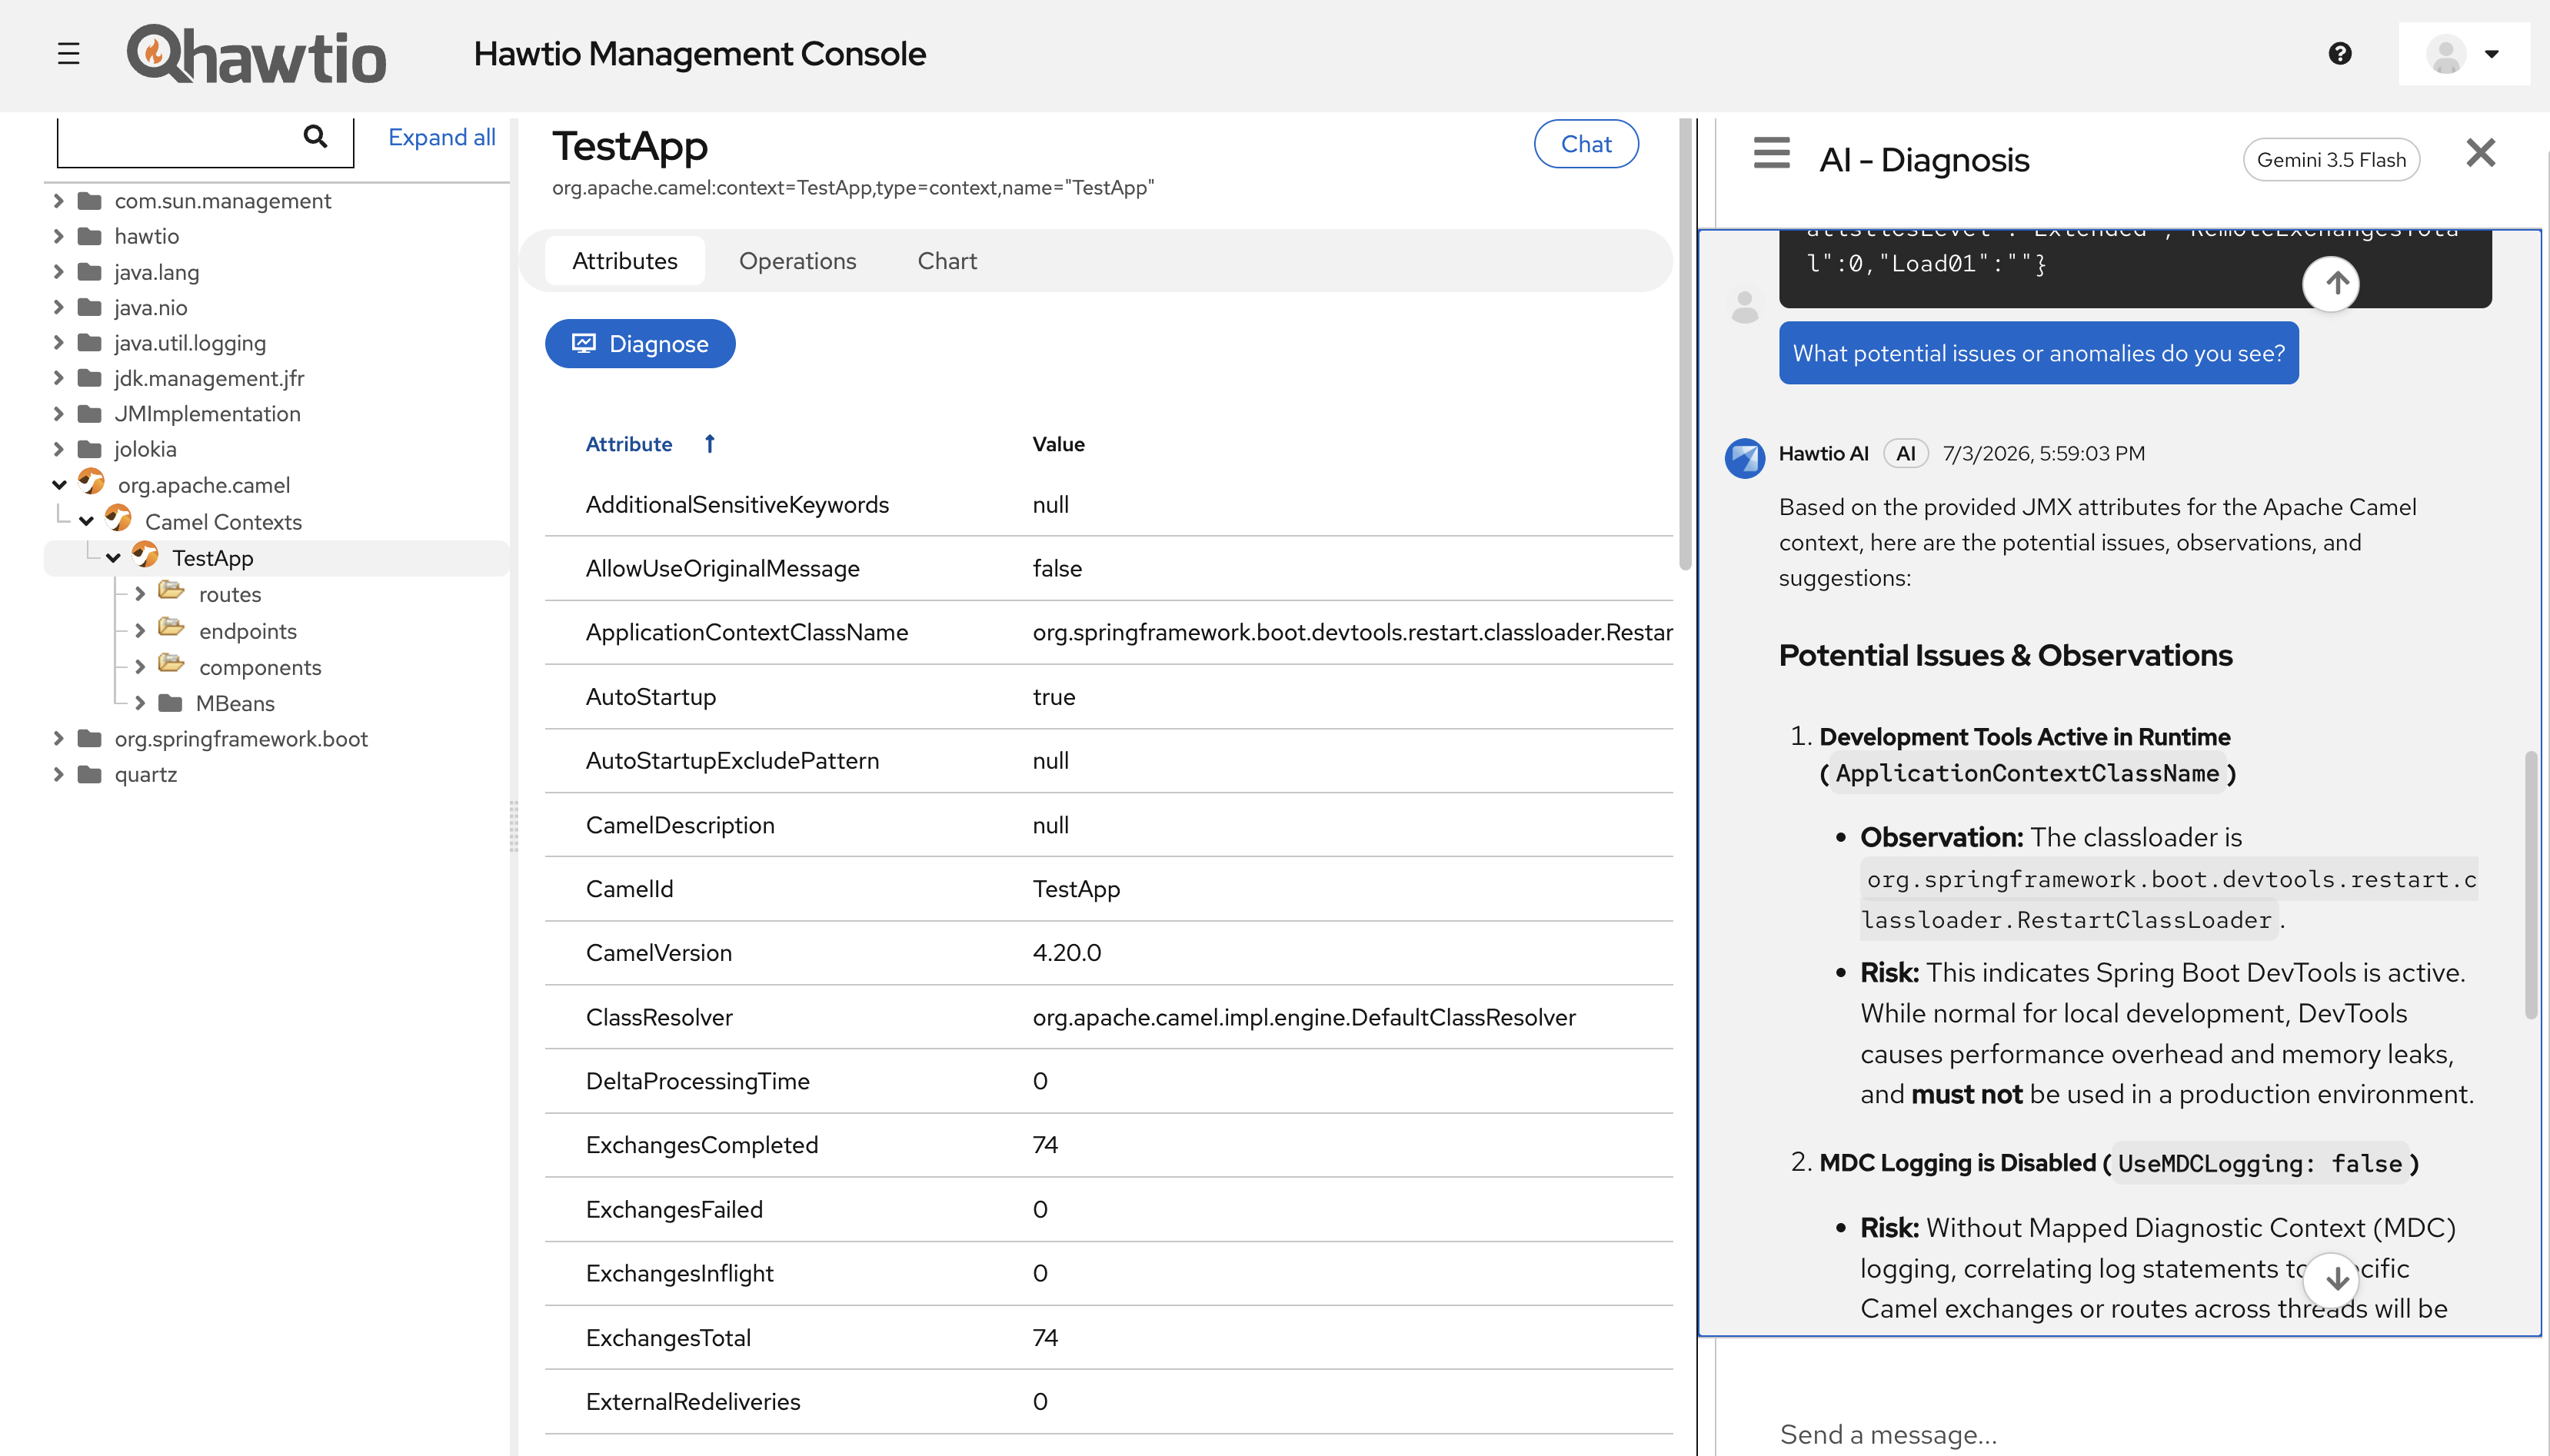Click the jolokia folder icon

click(89, 449)
